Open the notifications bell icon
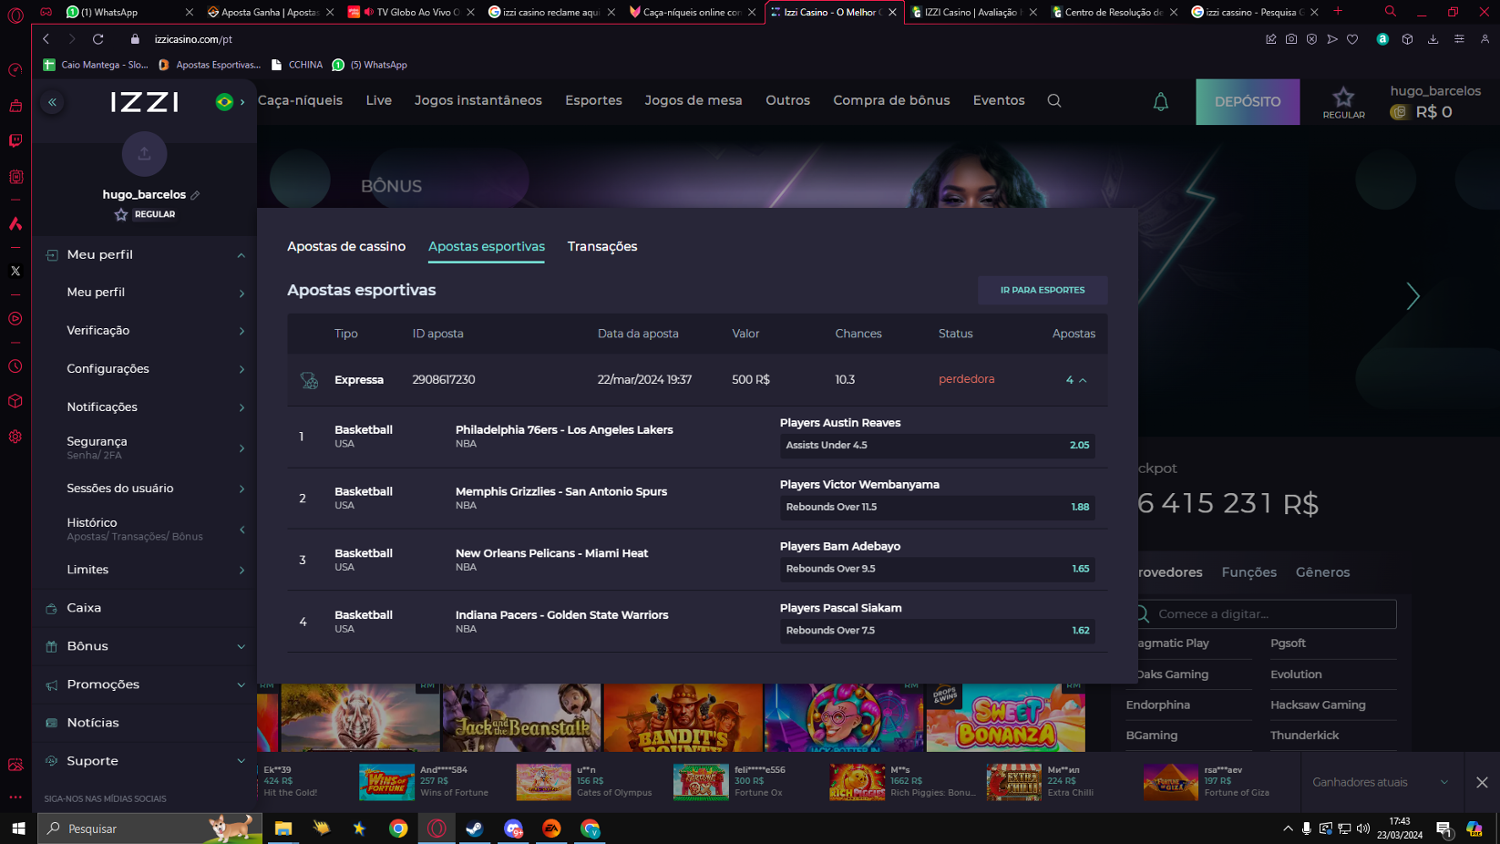Viewport: 1500px width, 844px height. (x=1160, y=101)
